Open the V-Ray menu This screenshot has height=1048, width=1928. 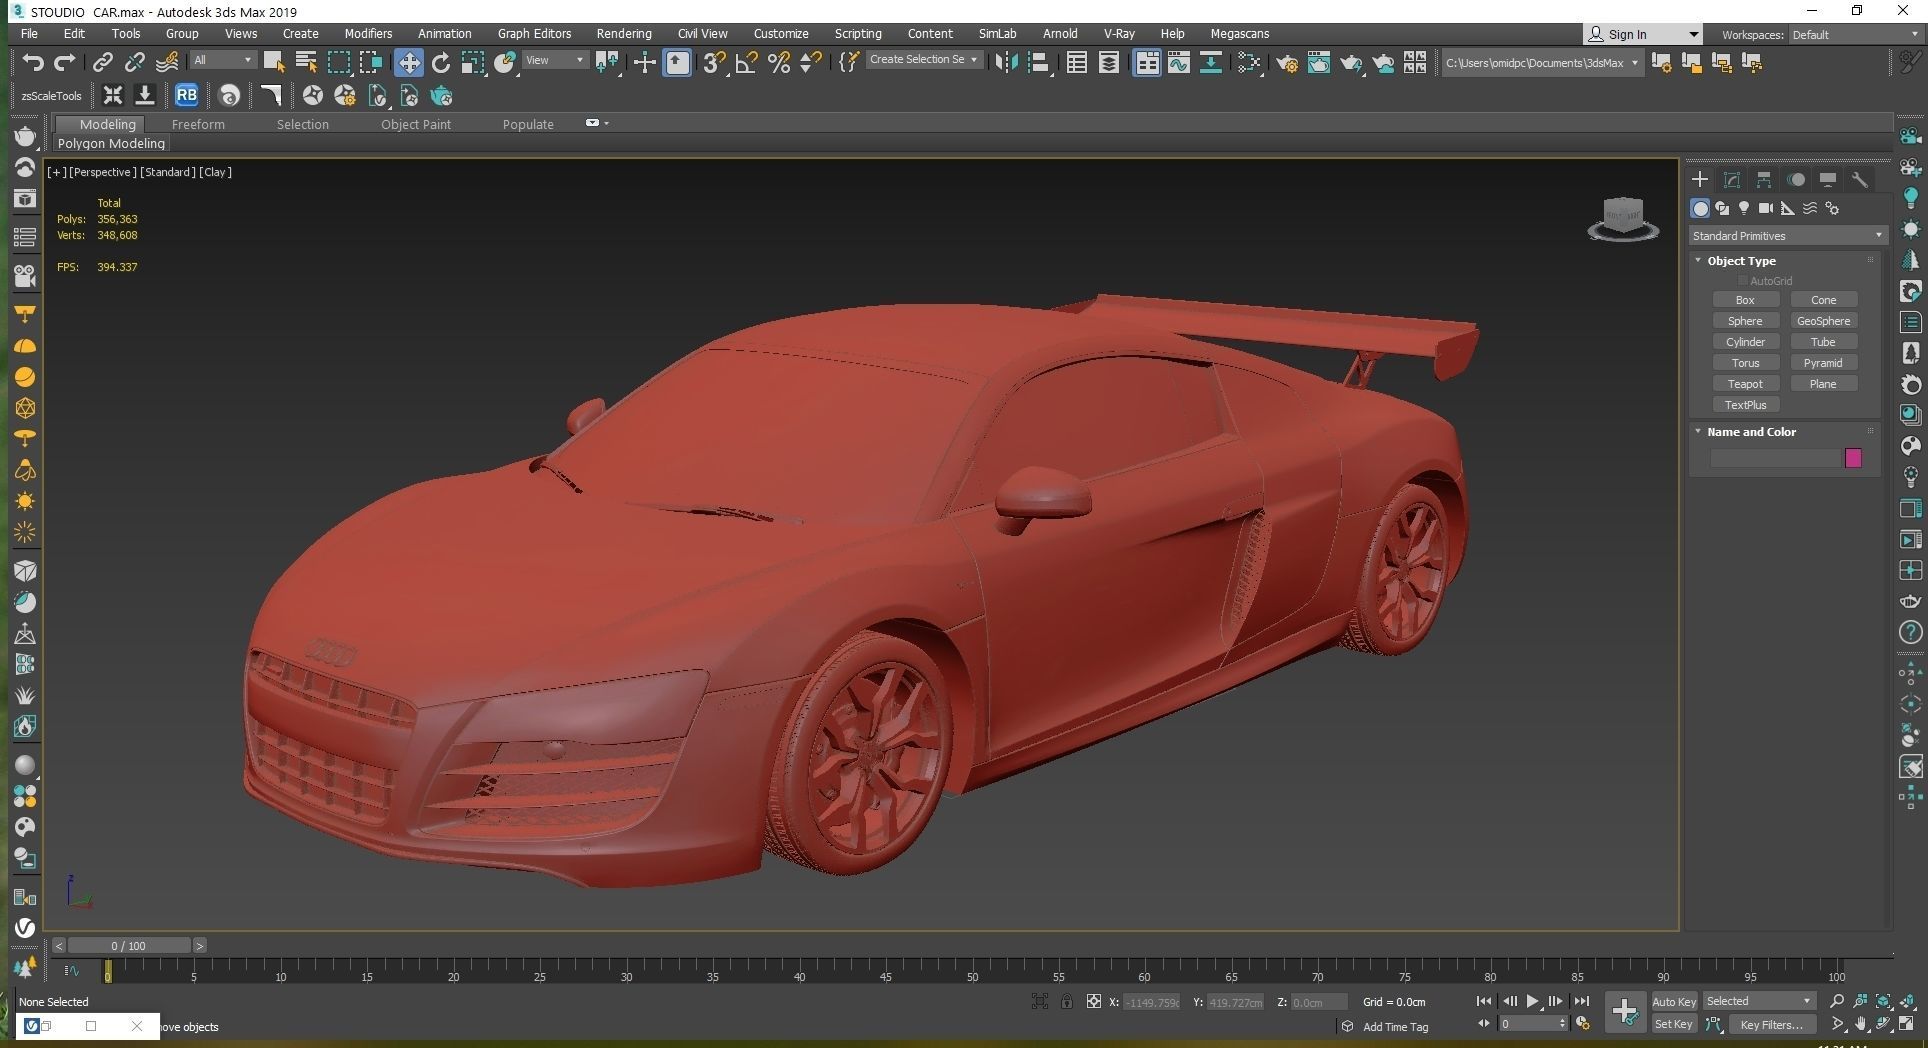[1118, 33]
